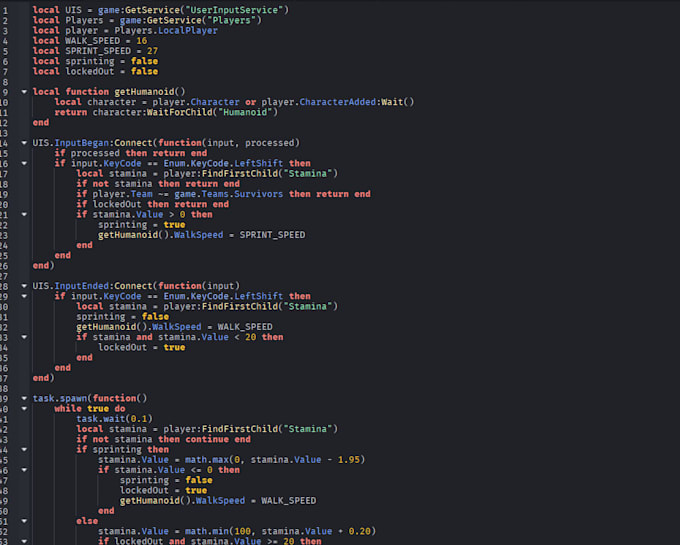The height and width of the screenshot is (545, 680).
Task: Click 'sprinting = true' on line 22
Action: [x=142, y=225]
